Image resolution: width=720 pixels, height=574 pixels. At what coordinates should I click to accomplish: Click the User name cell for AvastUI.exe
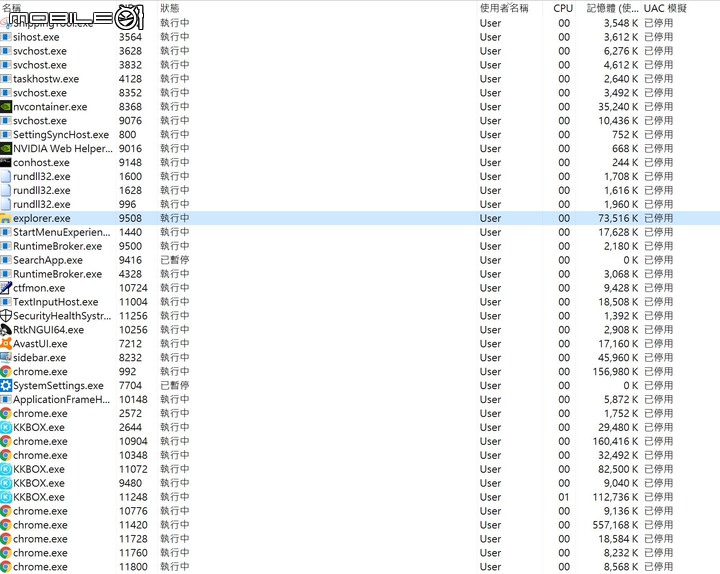click(490, 343)
